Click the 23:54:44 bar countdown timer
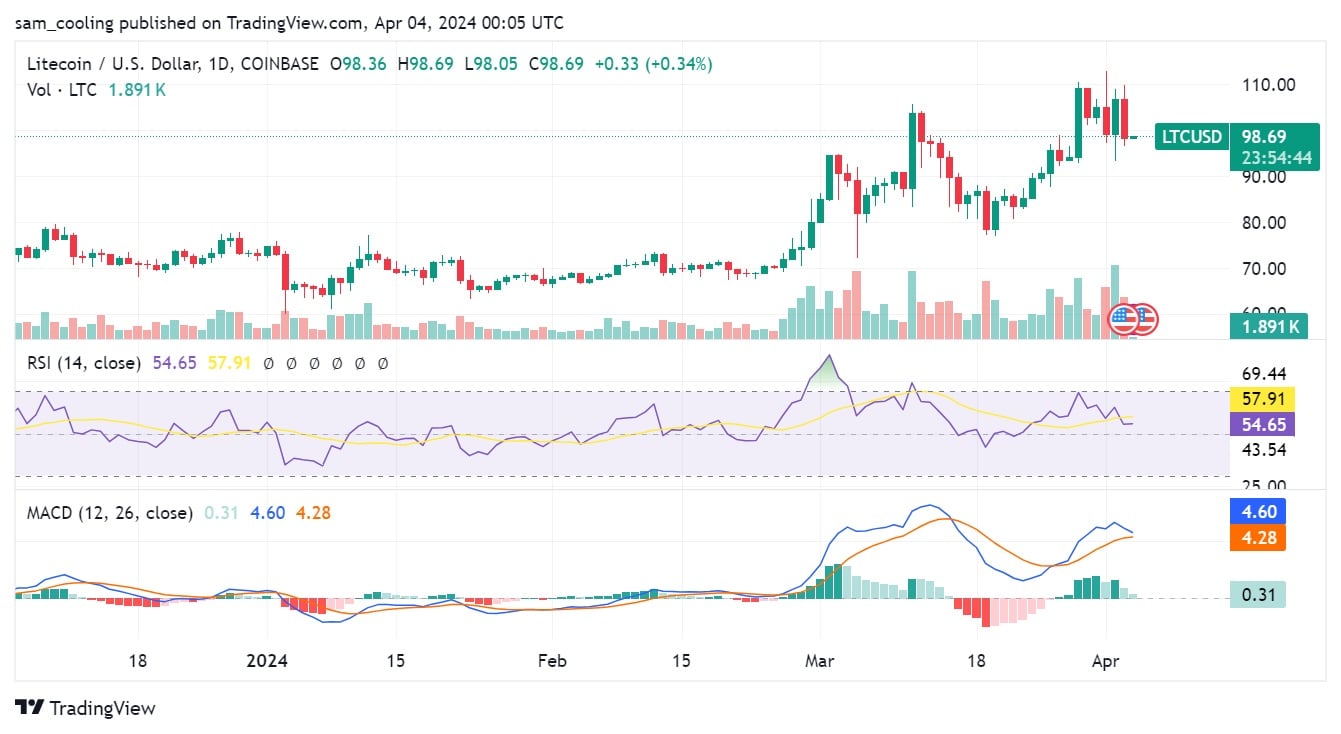The height and width of the screenshot is (734, 1341). click(x=1276, y=158)
